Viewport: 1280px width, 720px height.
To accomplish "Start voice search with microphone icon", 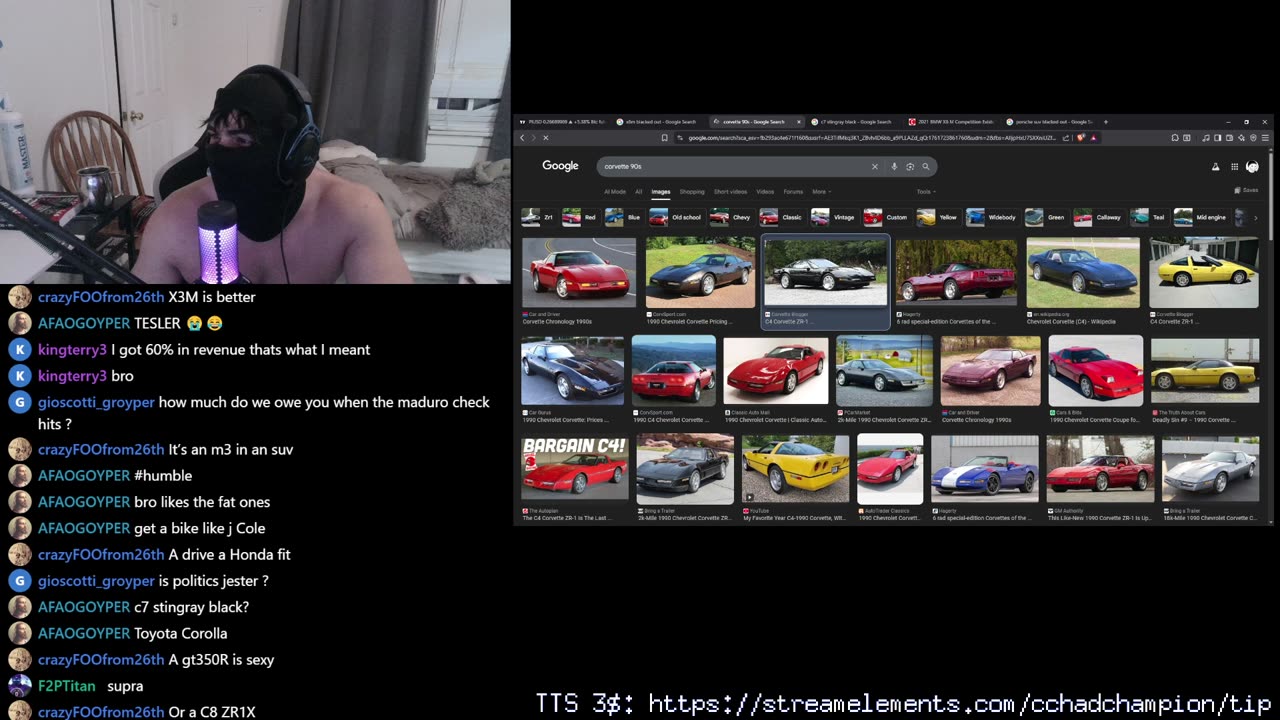I will point(894,167).
